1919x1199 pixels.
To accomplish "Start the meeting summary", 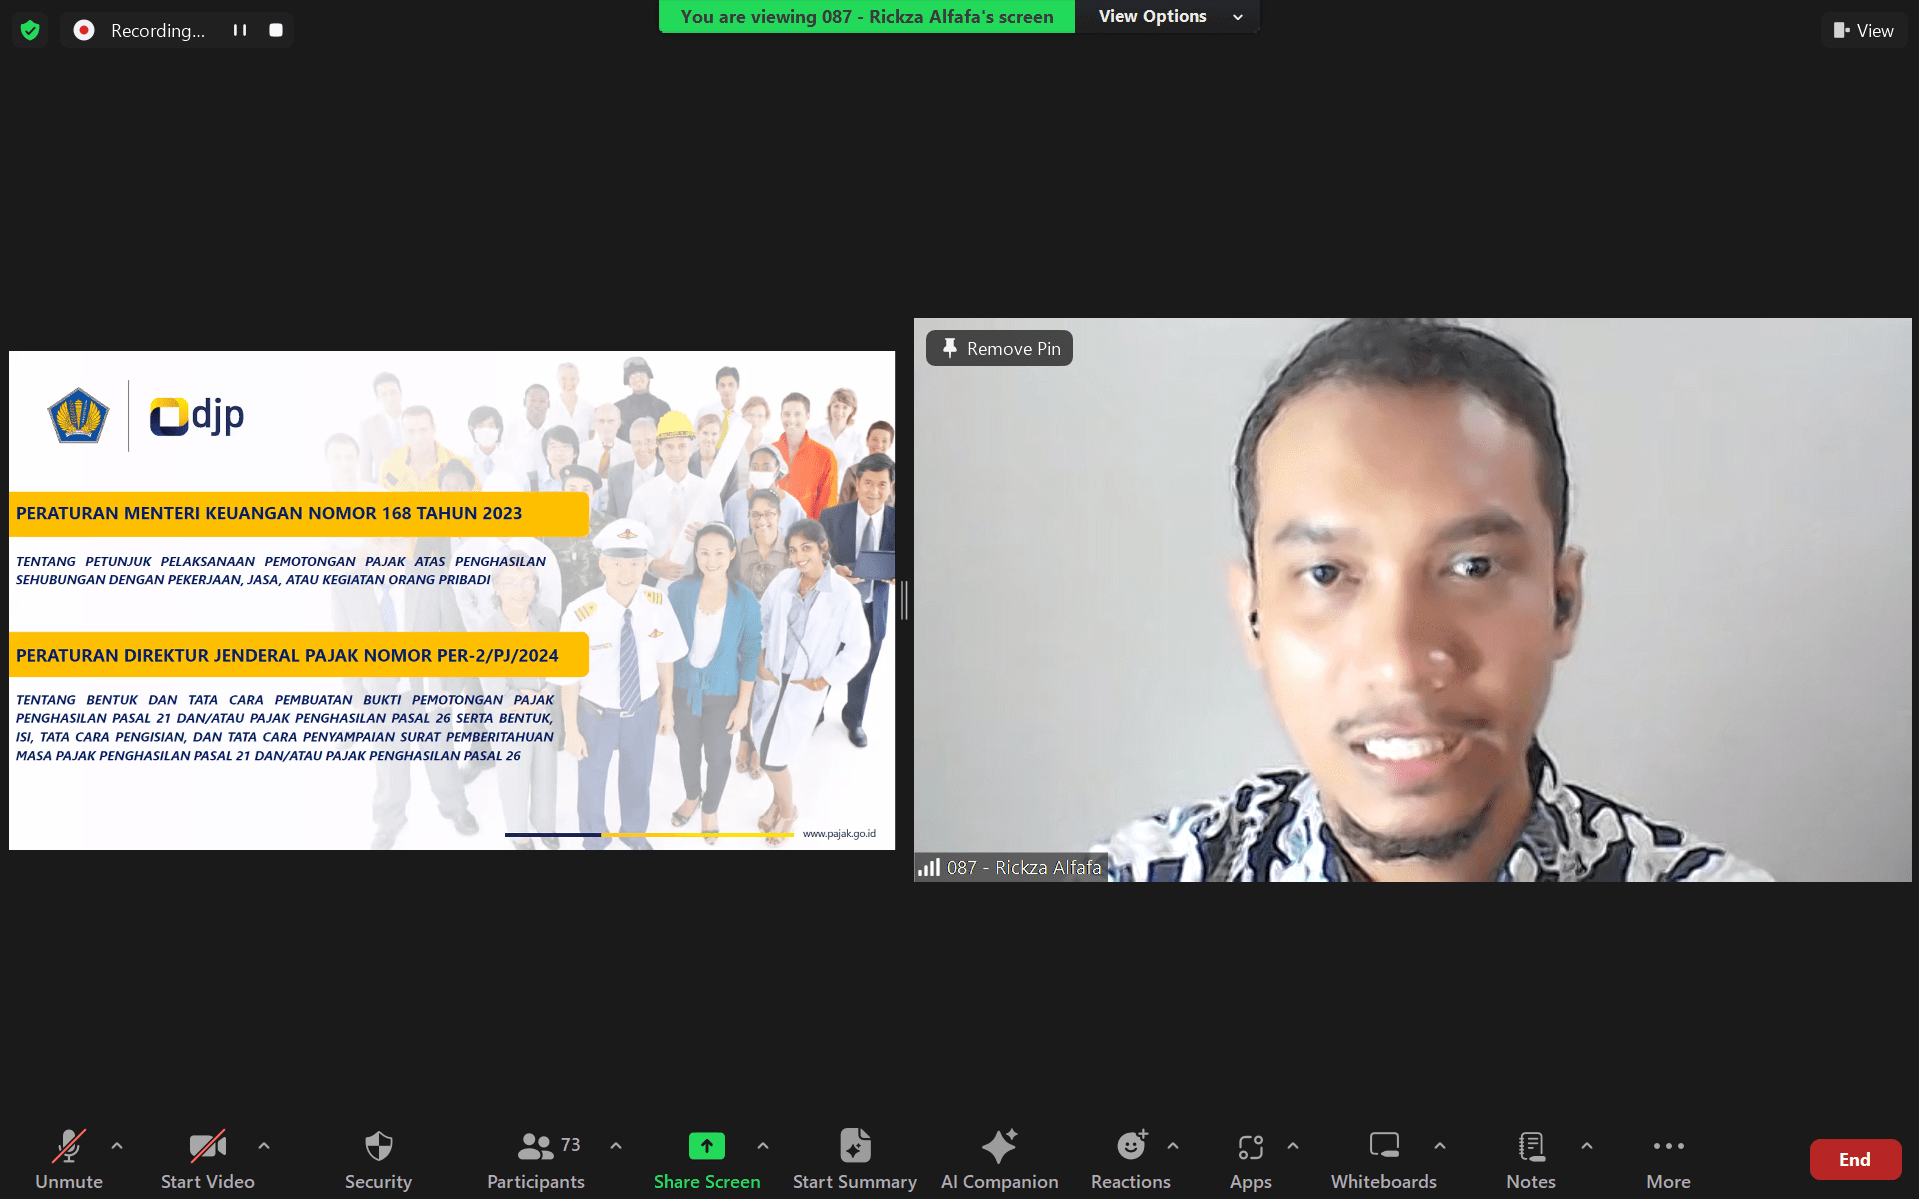I will coord(854,1160).
